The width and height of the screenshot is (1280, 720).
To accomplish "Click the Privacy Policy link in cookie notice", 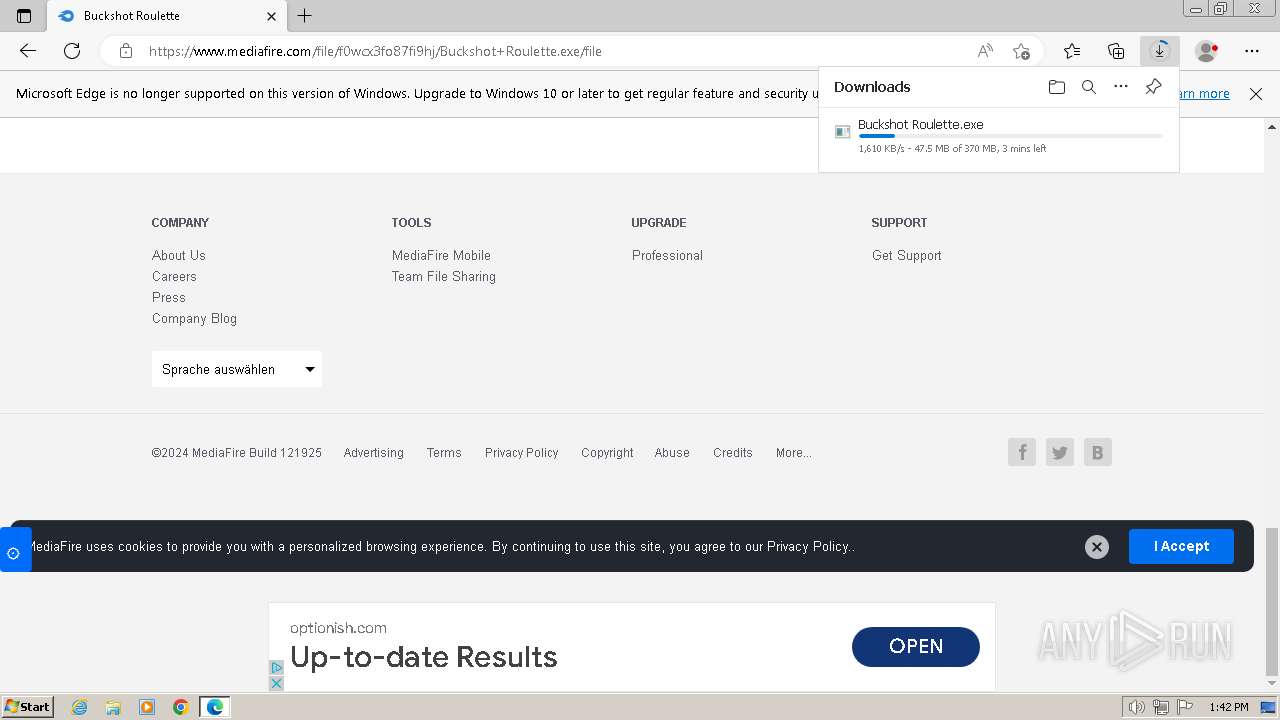I will pos(808,547).
